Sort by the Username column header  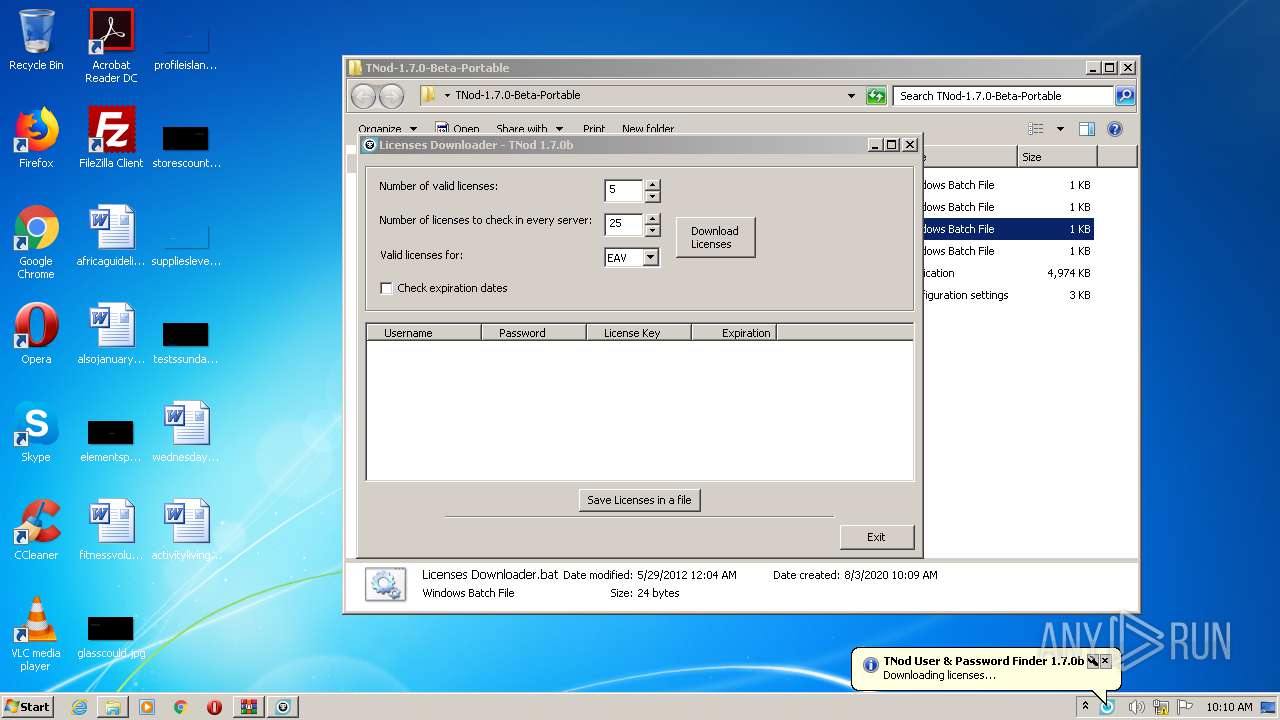pos(424,333)
